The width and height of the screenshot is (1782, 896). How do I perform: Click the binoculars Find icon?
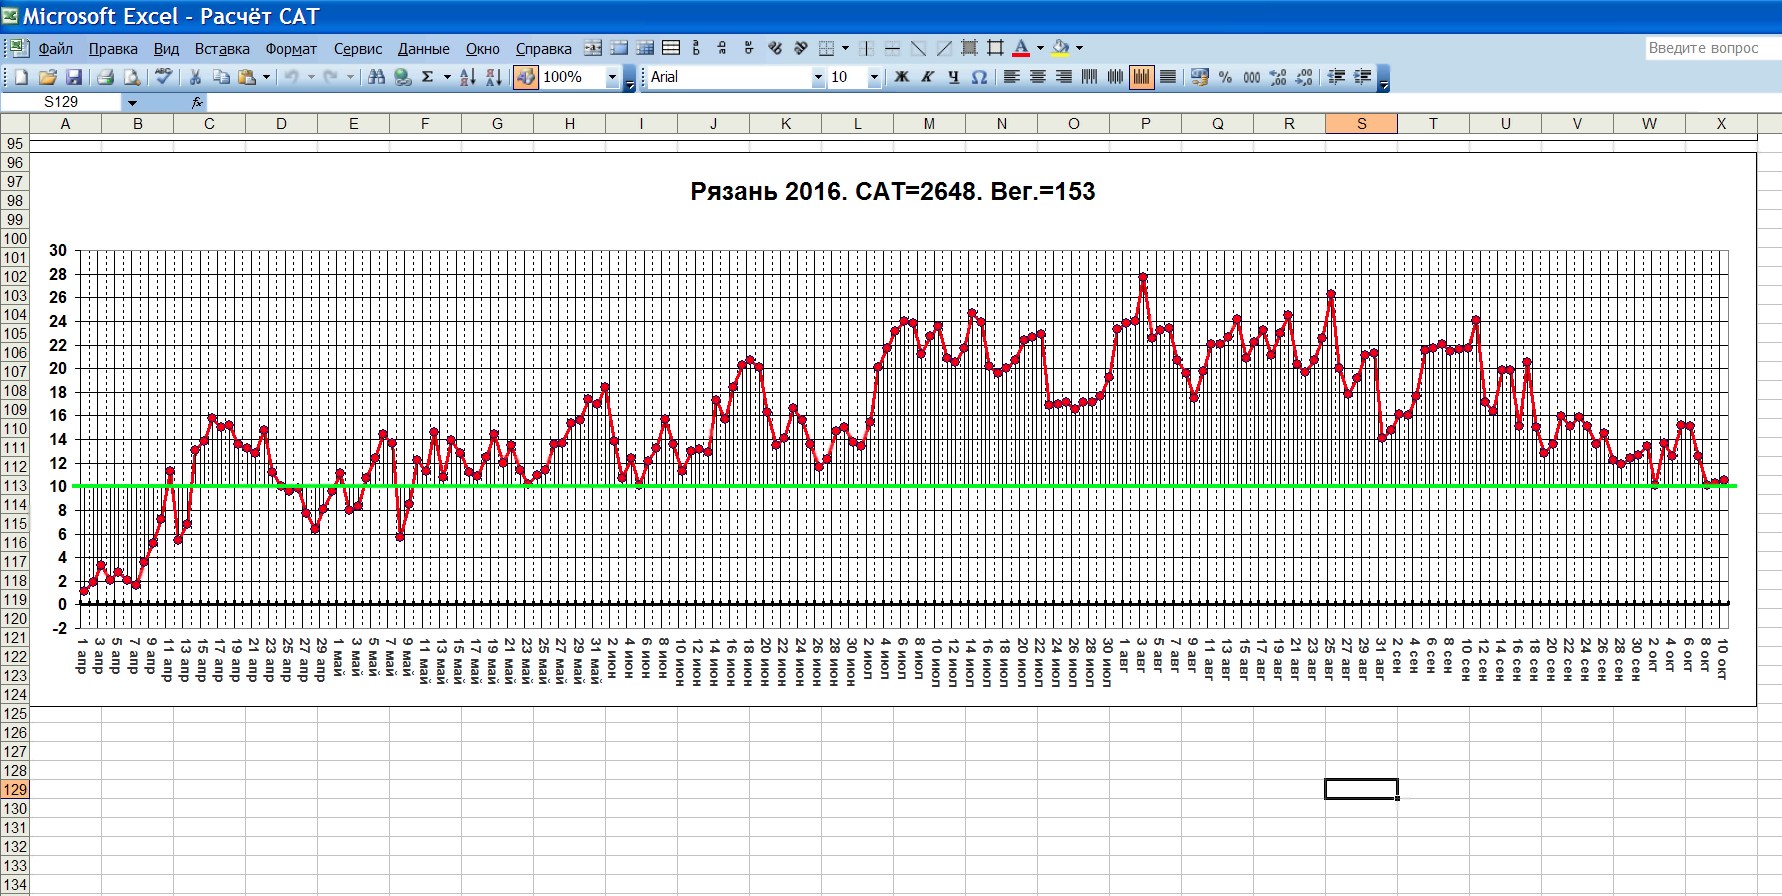point(376,77)
